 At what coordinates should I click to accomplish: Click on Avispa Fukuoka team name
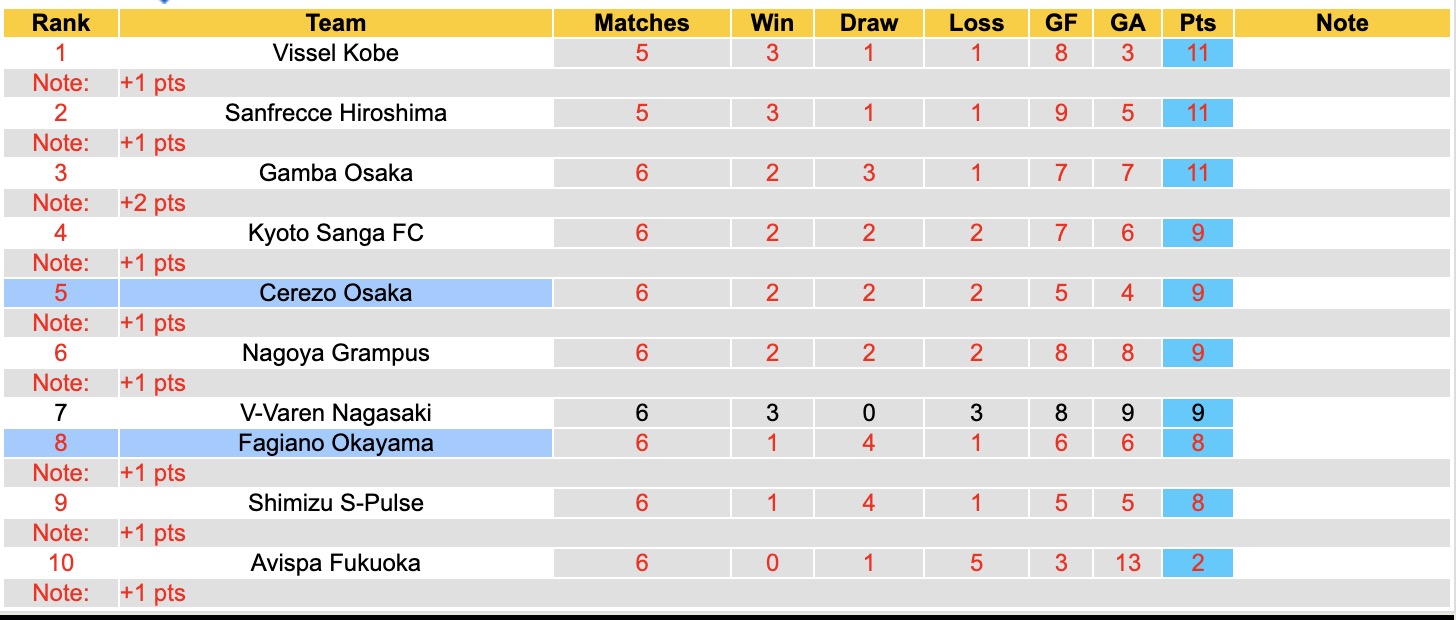pos(335,563)
